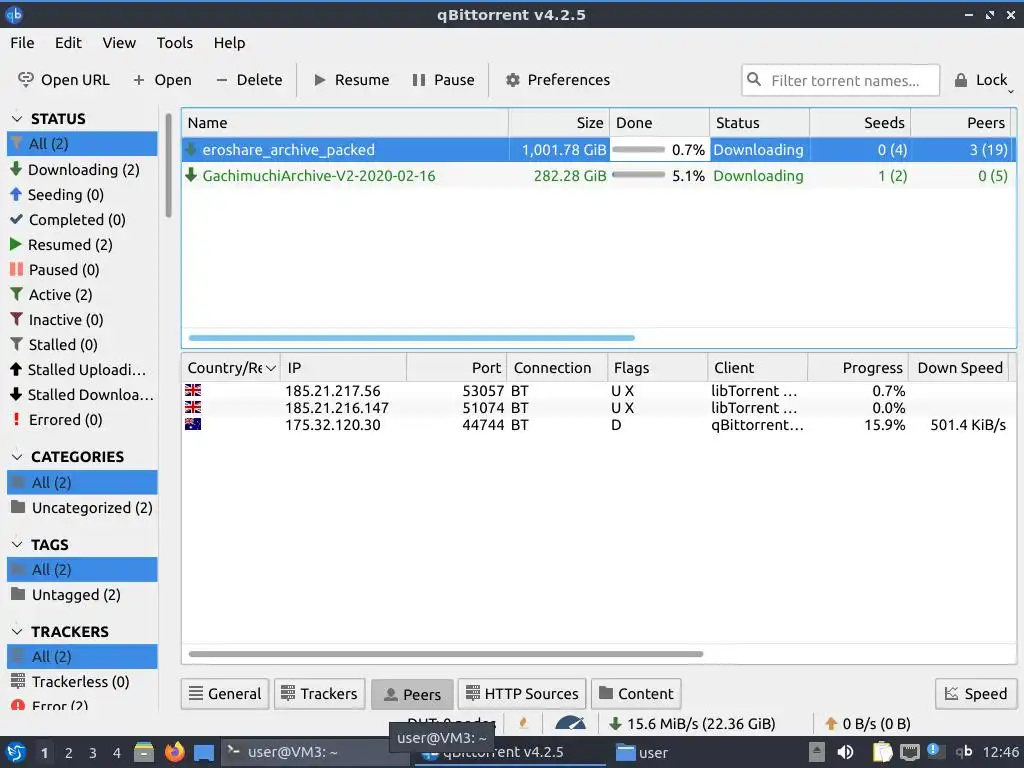1024x768 pixels.
Task: Sort peers by Country/Region column
Action: (x=231, y=368)
